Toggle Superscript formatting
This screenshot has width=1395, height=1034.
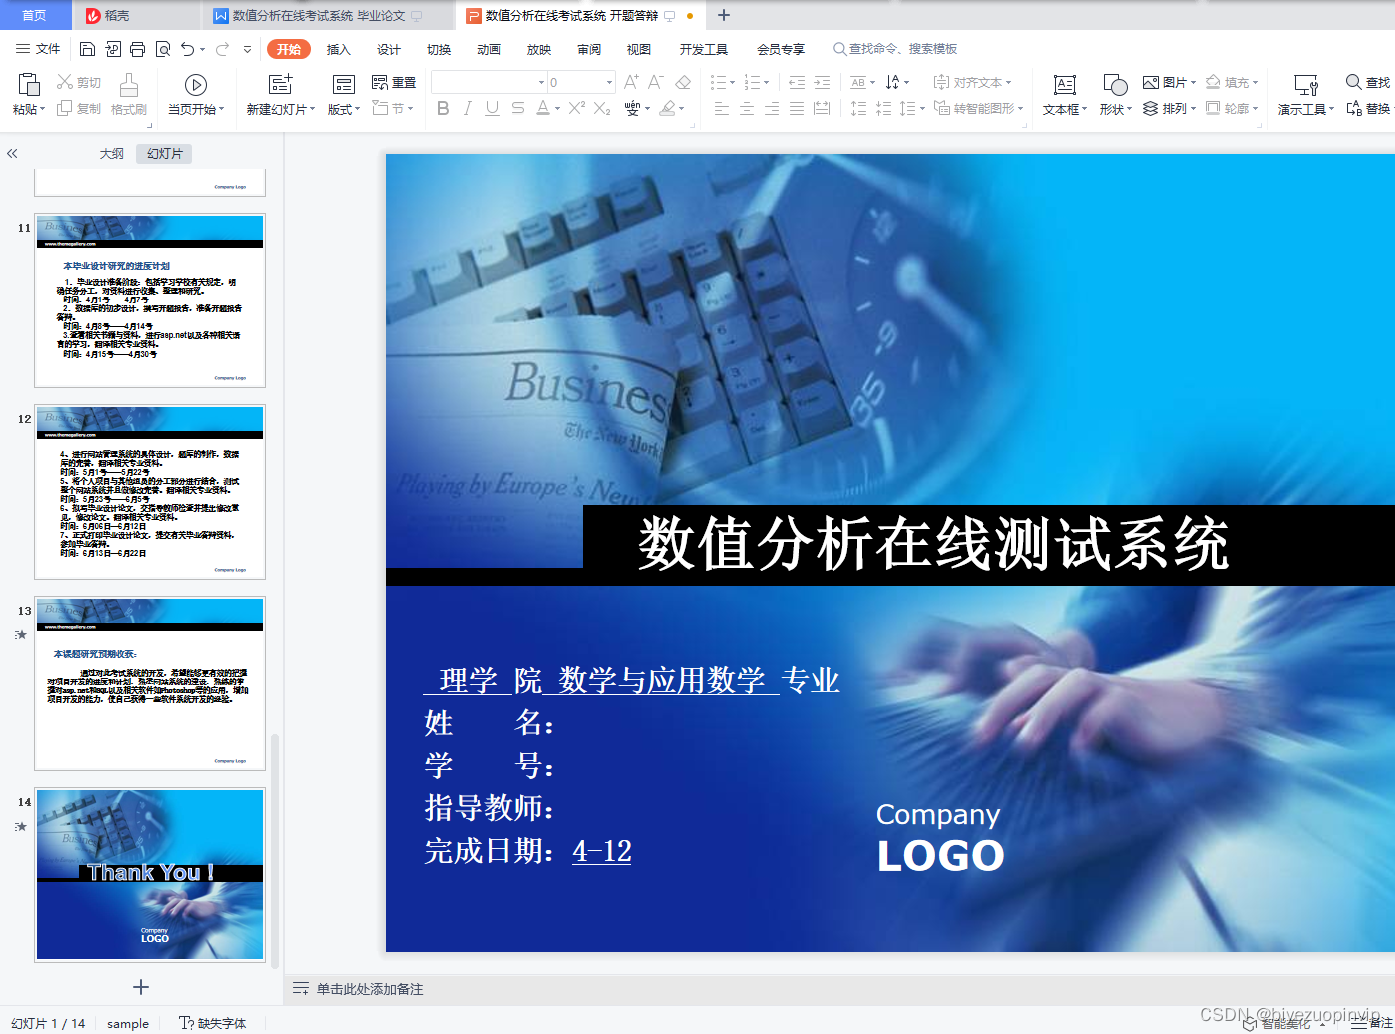click(x=577, y=108)
